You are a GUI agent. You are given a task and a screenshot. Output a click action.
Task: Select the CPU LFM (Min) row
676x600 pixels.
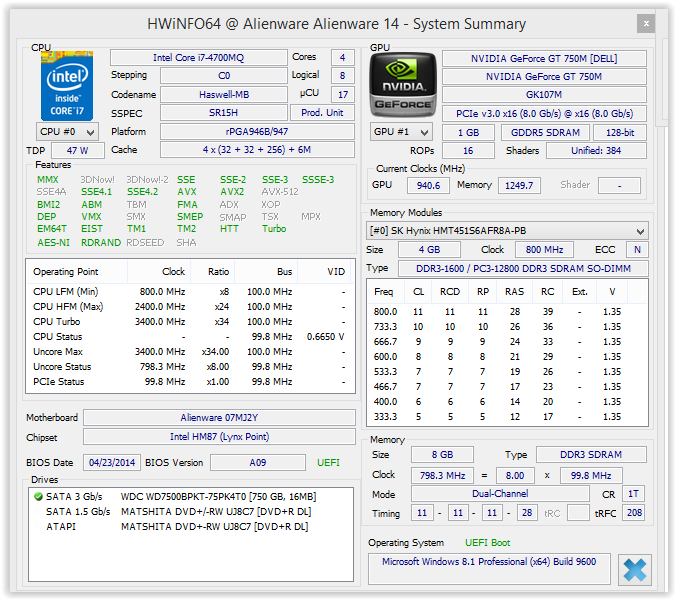(x=190, y=292)
